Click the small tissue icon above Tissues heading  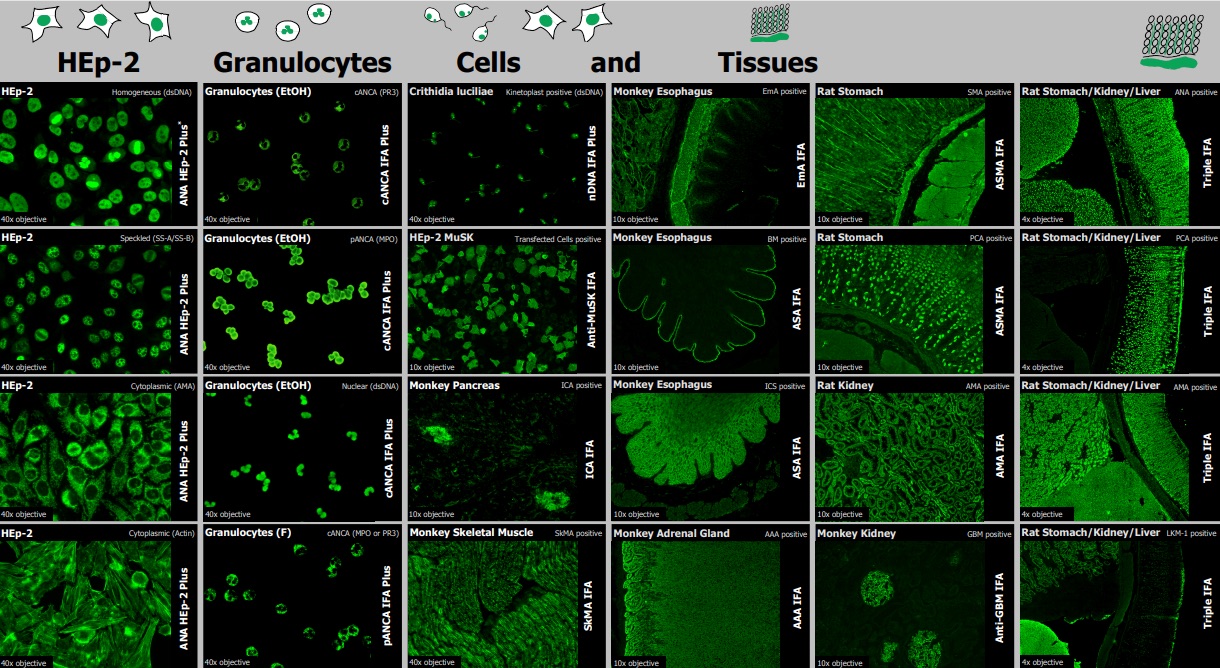point(770,26)
